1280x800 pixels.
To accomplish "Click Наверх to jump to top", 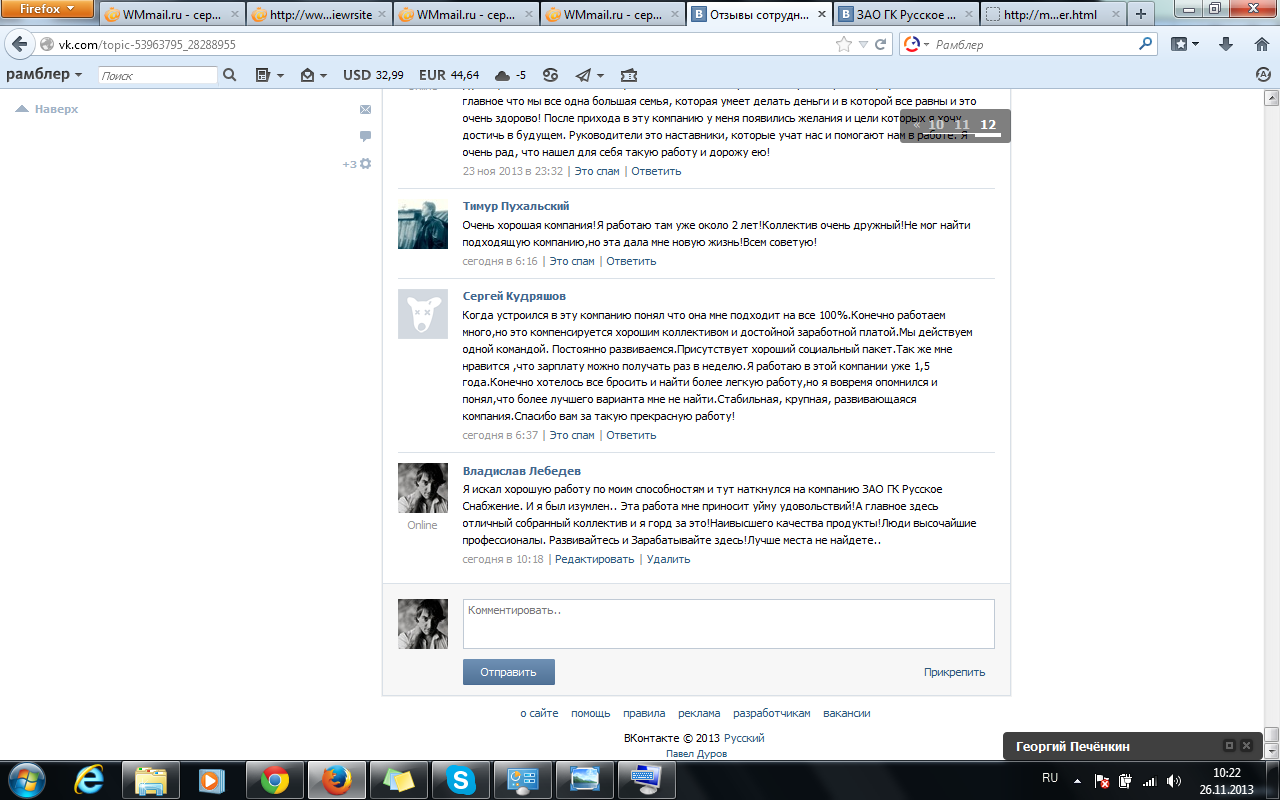I will click(x=47, y=109).
